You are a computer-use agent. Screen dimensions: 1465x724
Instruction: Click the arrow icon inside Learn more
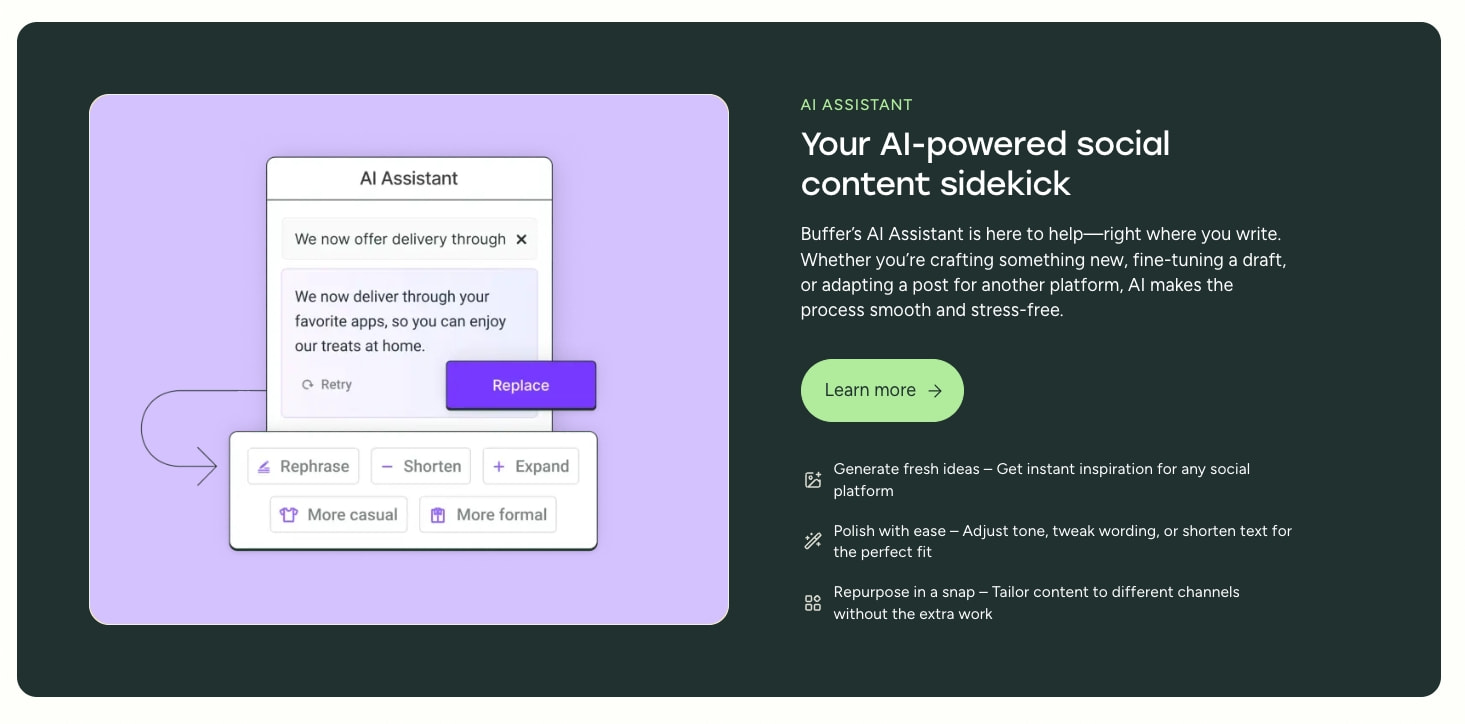(x=935, y=391)
